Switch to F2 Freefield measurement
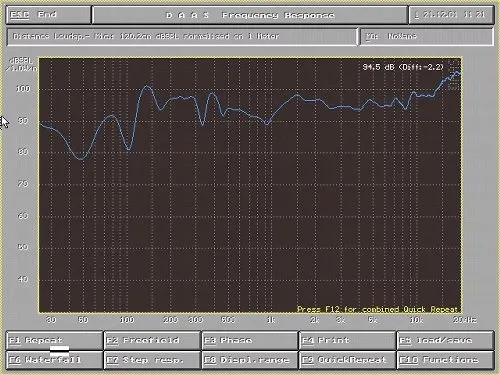The width and height of the screenshot is (500, 375). coord(152,340)
